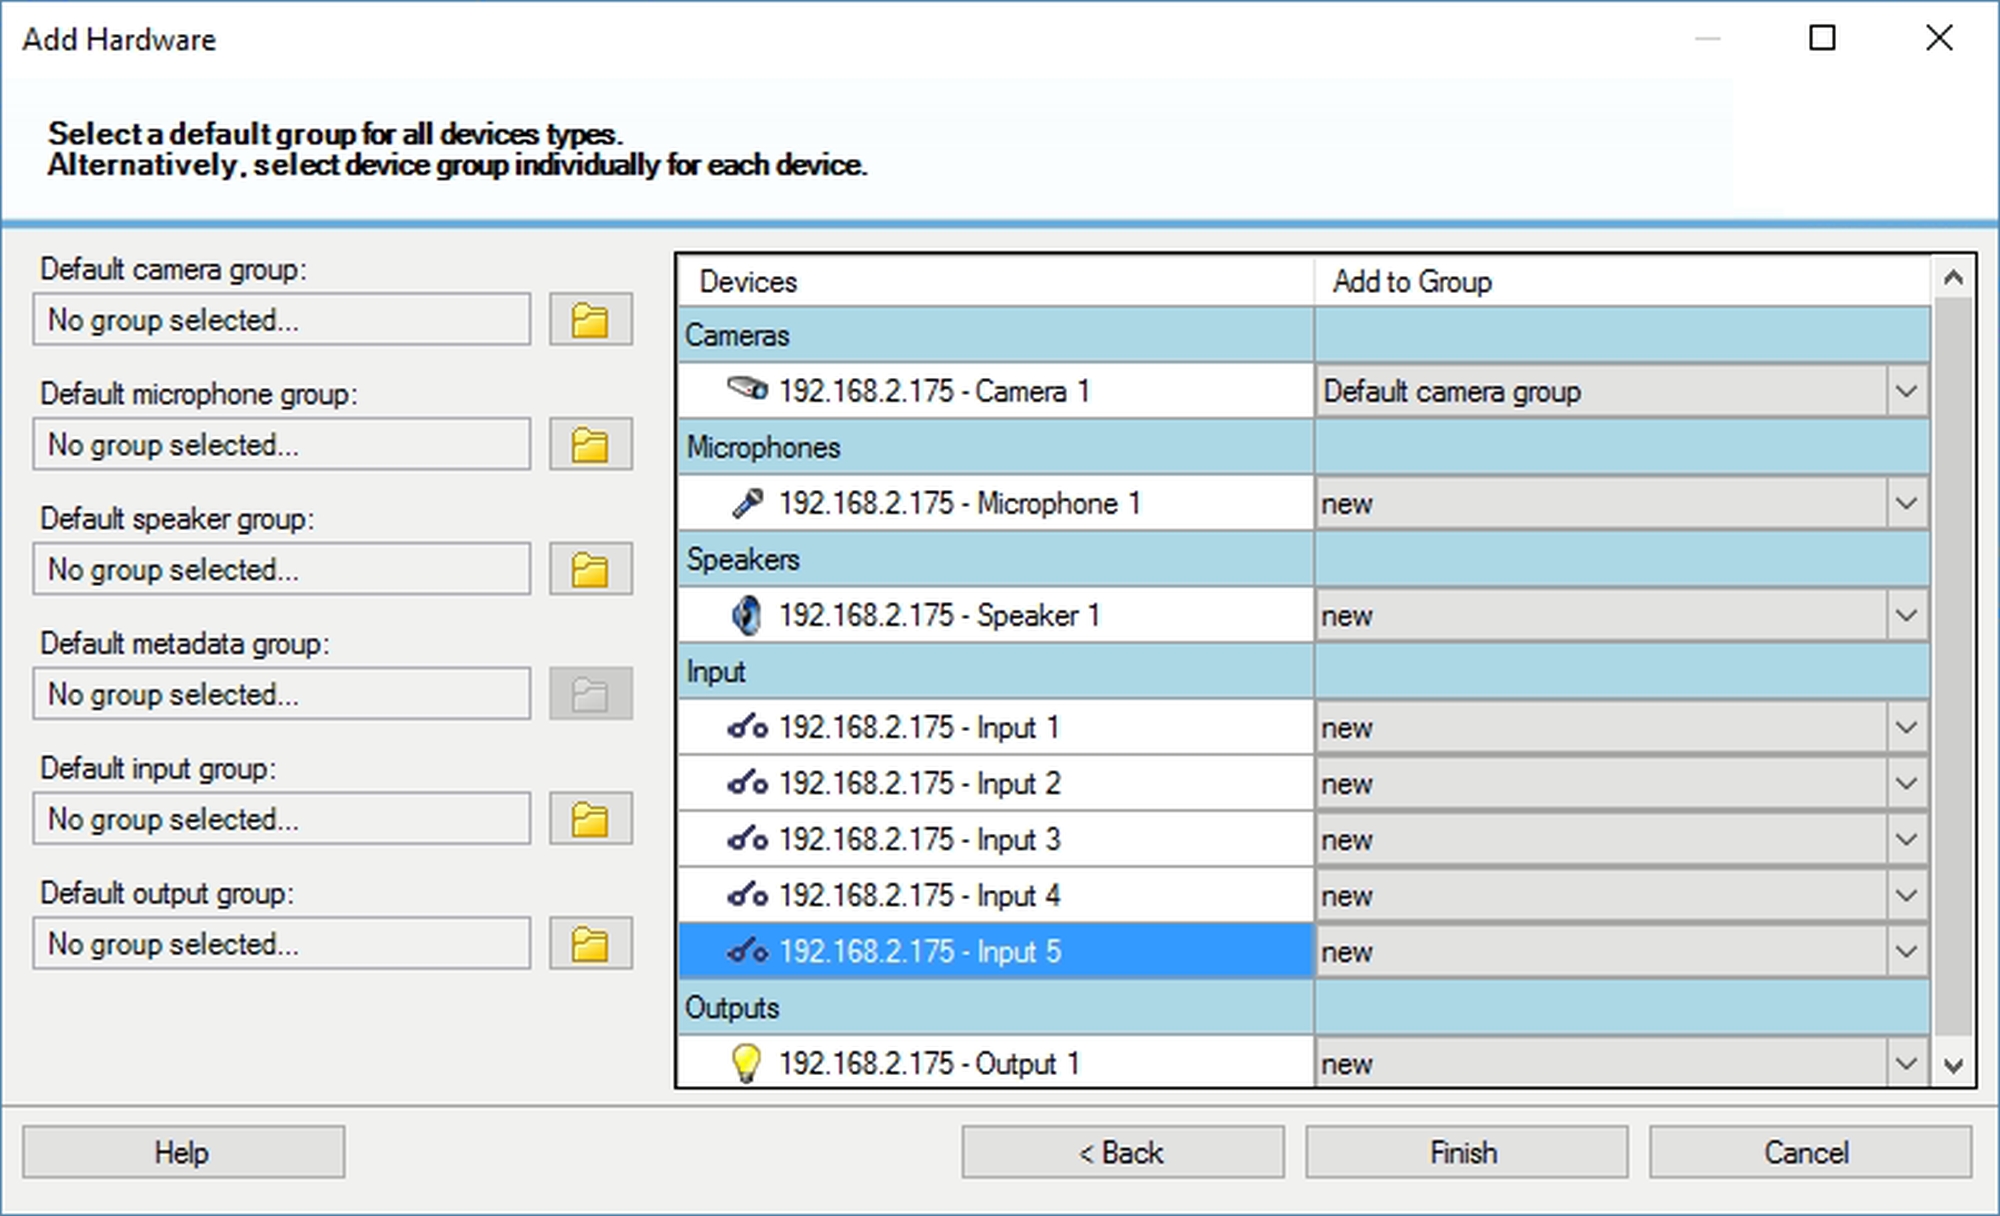Browse folder for default microphone group
Screen dimensions: 2000x1216
pyautogui.click(x=590, y=445)
